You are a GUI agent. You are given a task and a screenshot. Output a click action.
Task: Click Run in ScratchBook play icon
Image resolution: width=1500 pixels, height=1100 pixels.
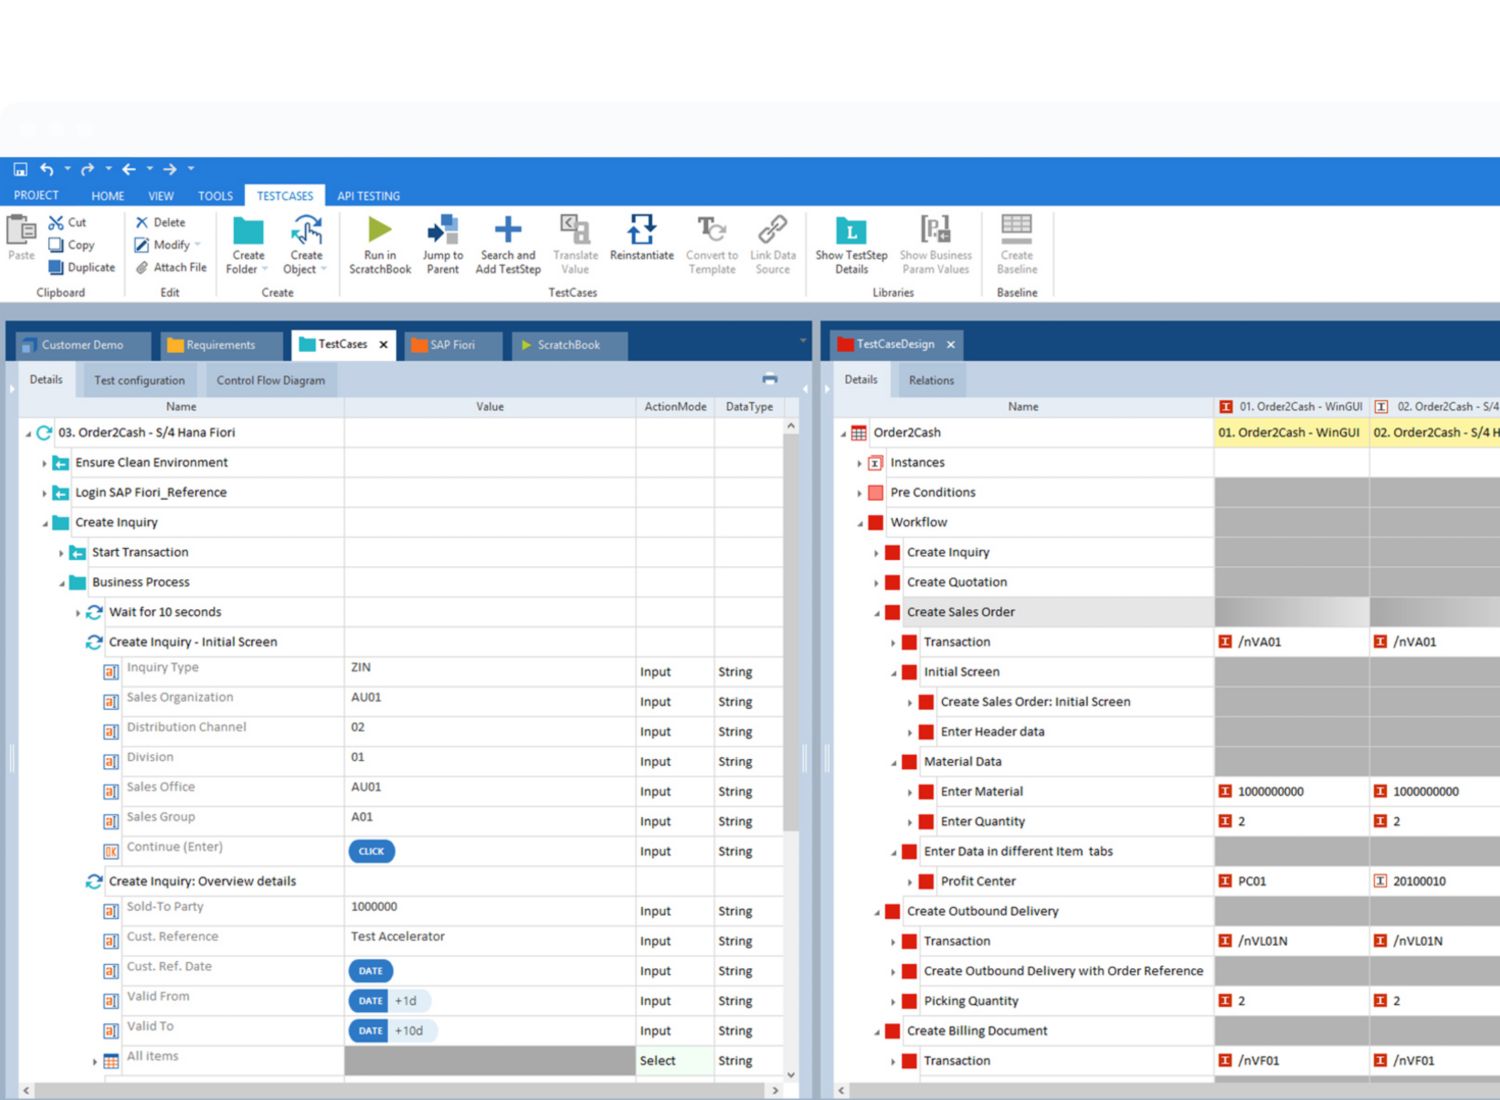[x=379, y=230]
